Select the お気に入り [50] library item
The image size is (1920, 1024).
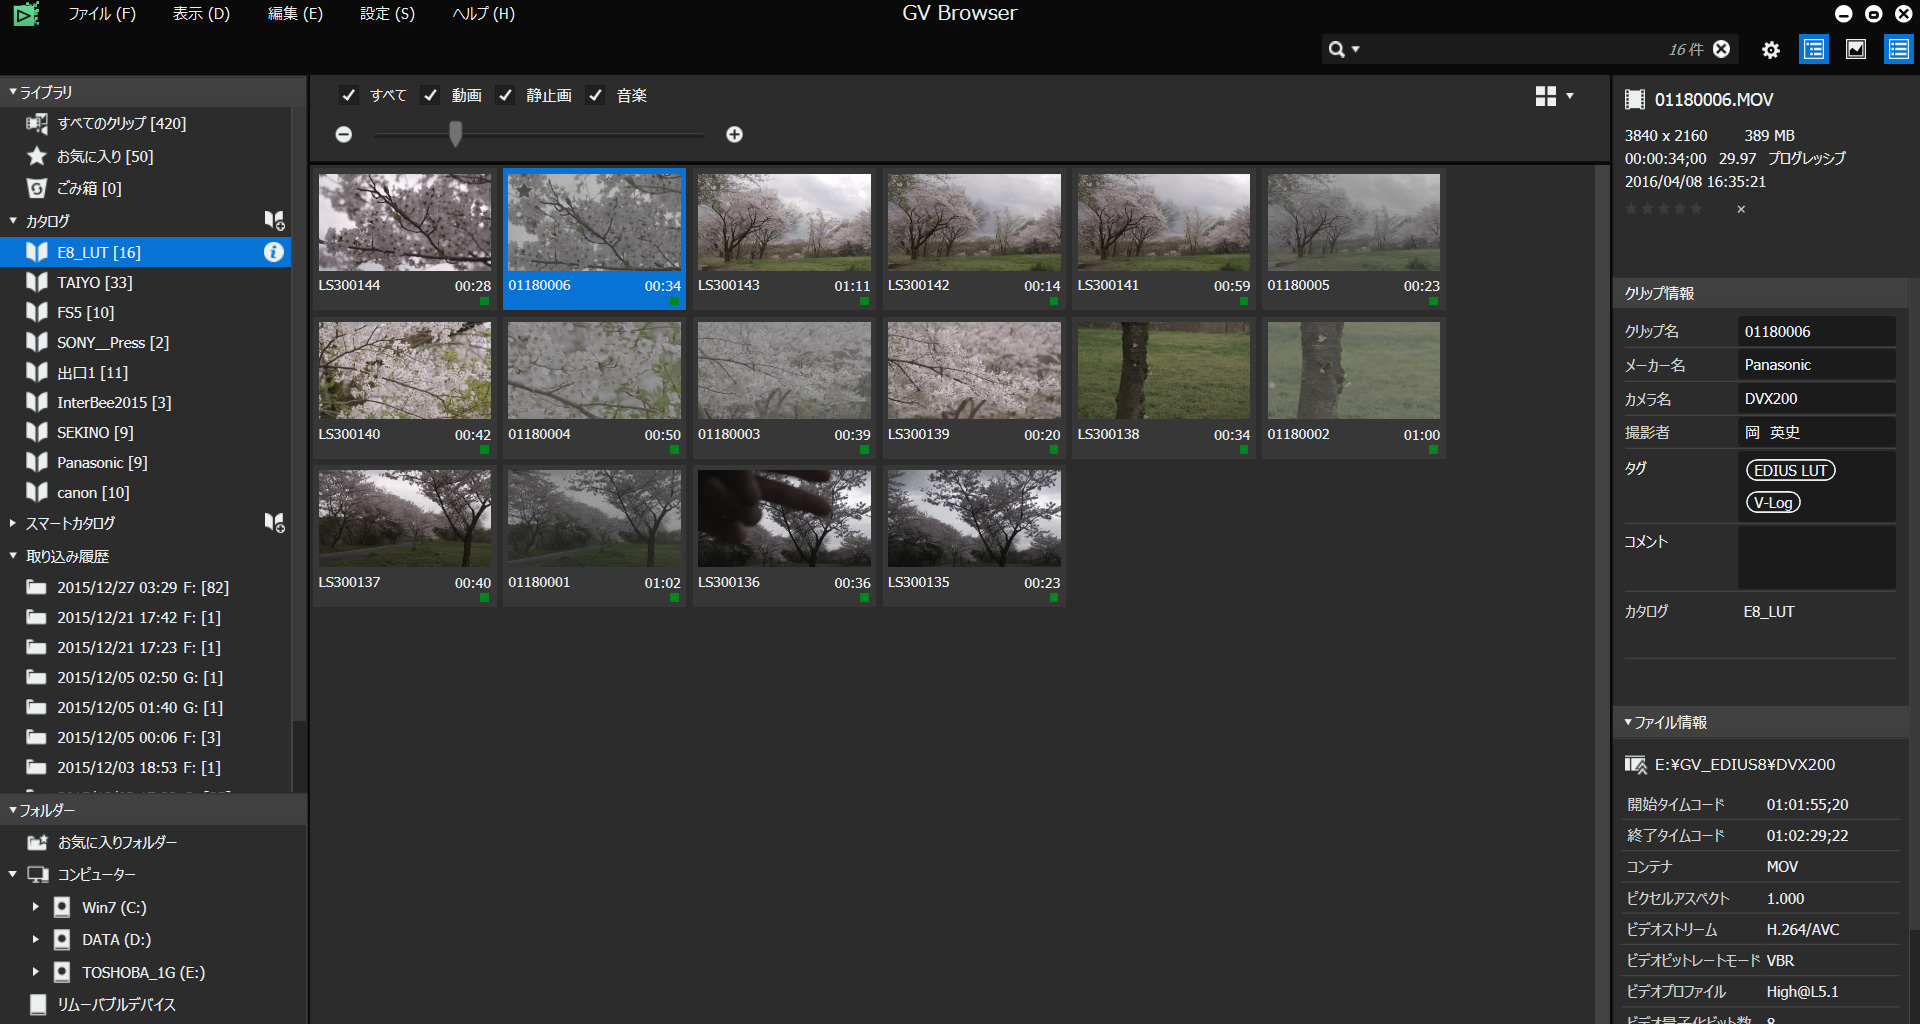click(x=104, y=156)
